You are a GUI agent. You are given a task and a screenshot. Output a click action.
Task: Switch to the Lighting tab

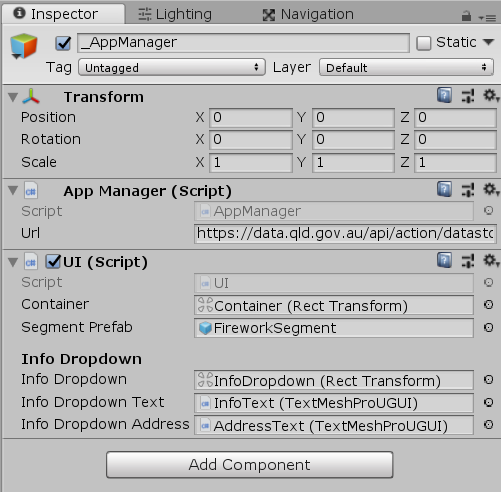175,14
